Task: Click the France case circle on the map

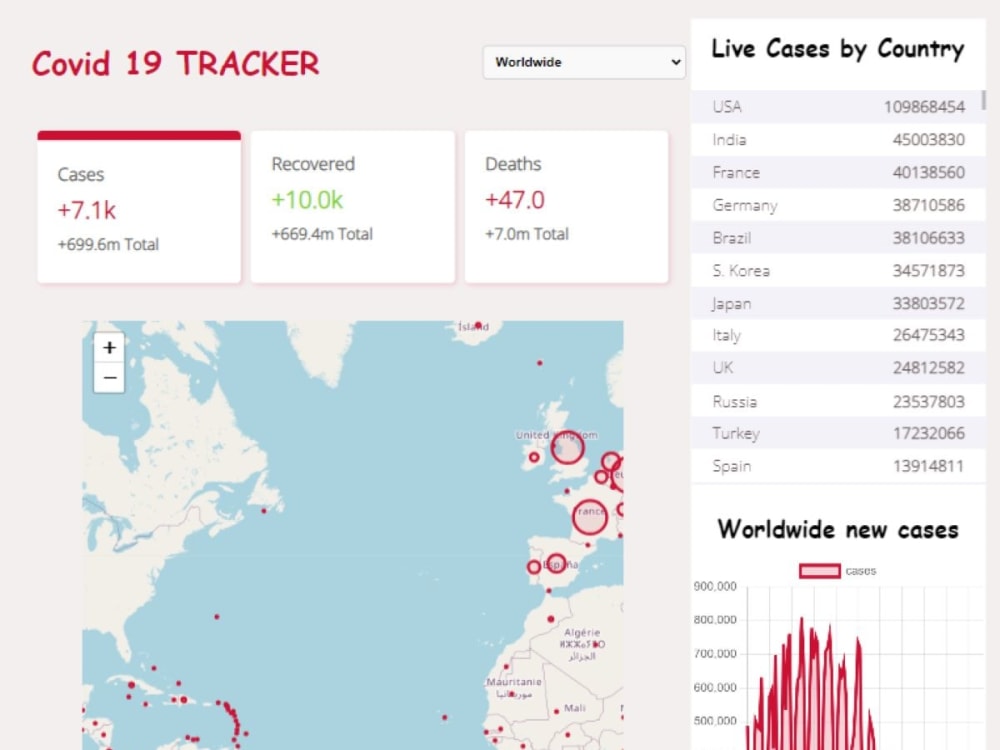Action: point(590,517)
